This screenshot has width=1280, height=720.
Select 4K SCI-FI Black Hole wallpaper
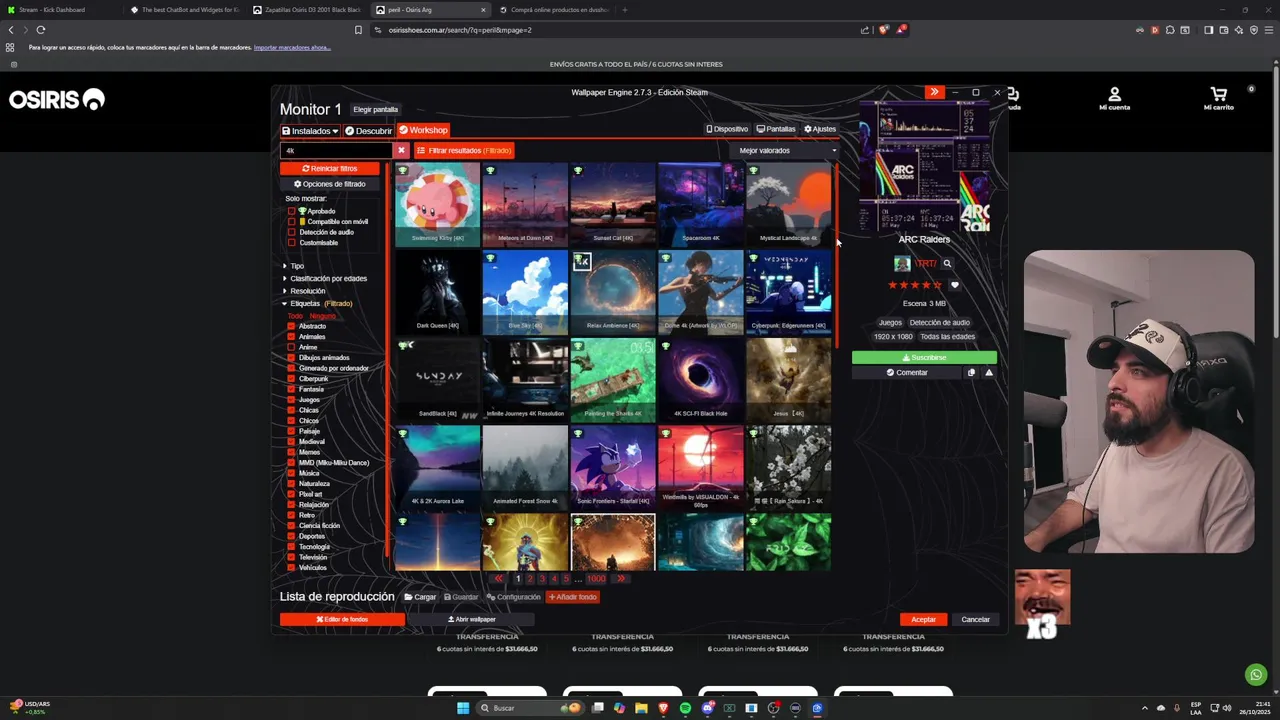(x=700, y=379)
